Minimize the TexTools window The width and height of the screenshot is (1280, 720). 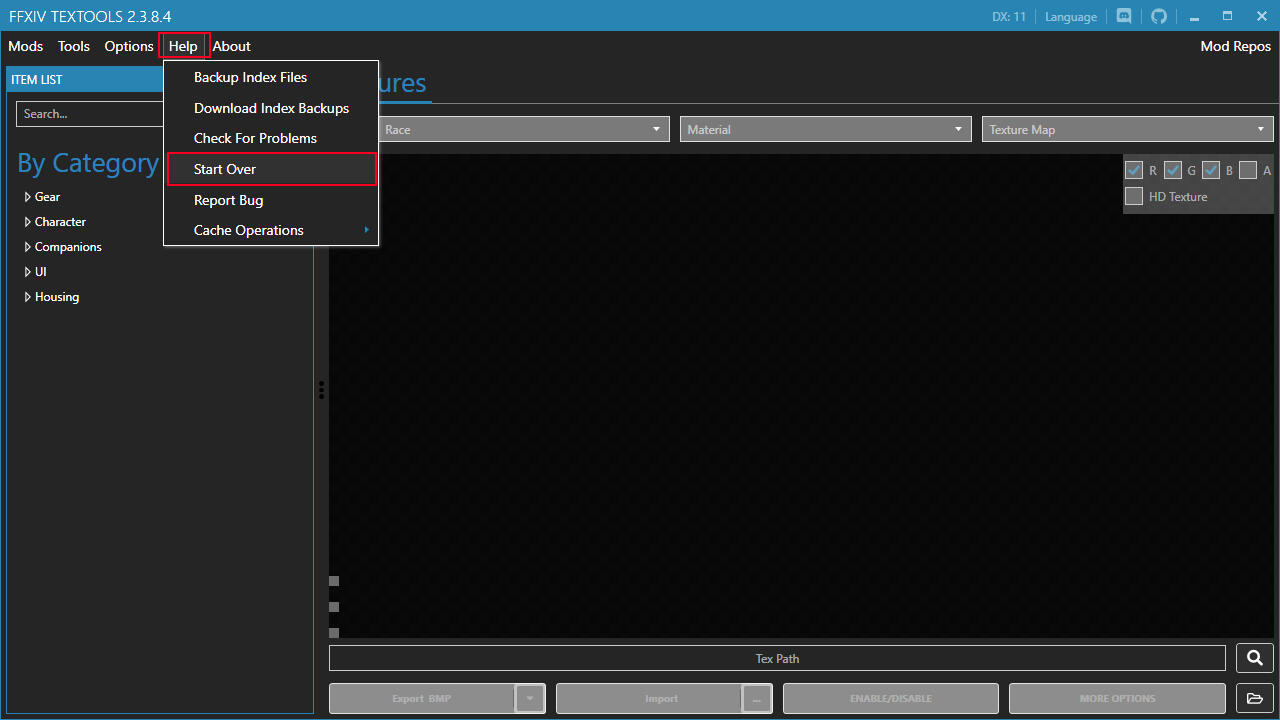click(x=1194, y=16)
